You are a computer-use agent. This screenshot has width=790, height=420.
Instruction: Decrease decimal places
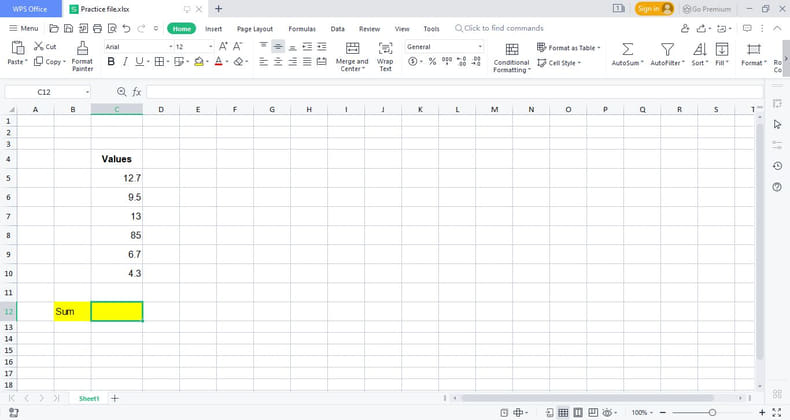point(476,61)
